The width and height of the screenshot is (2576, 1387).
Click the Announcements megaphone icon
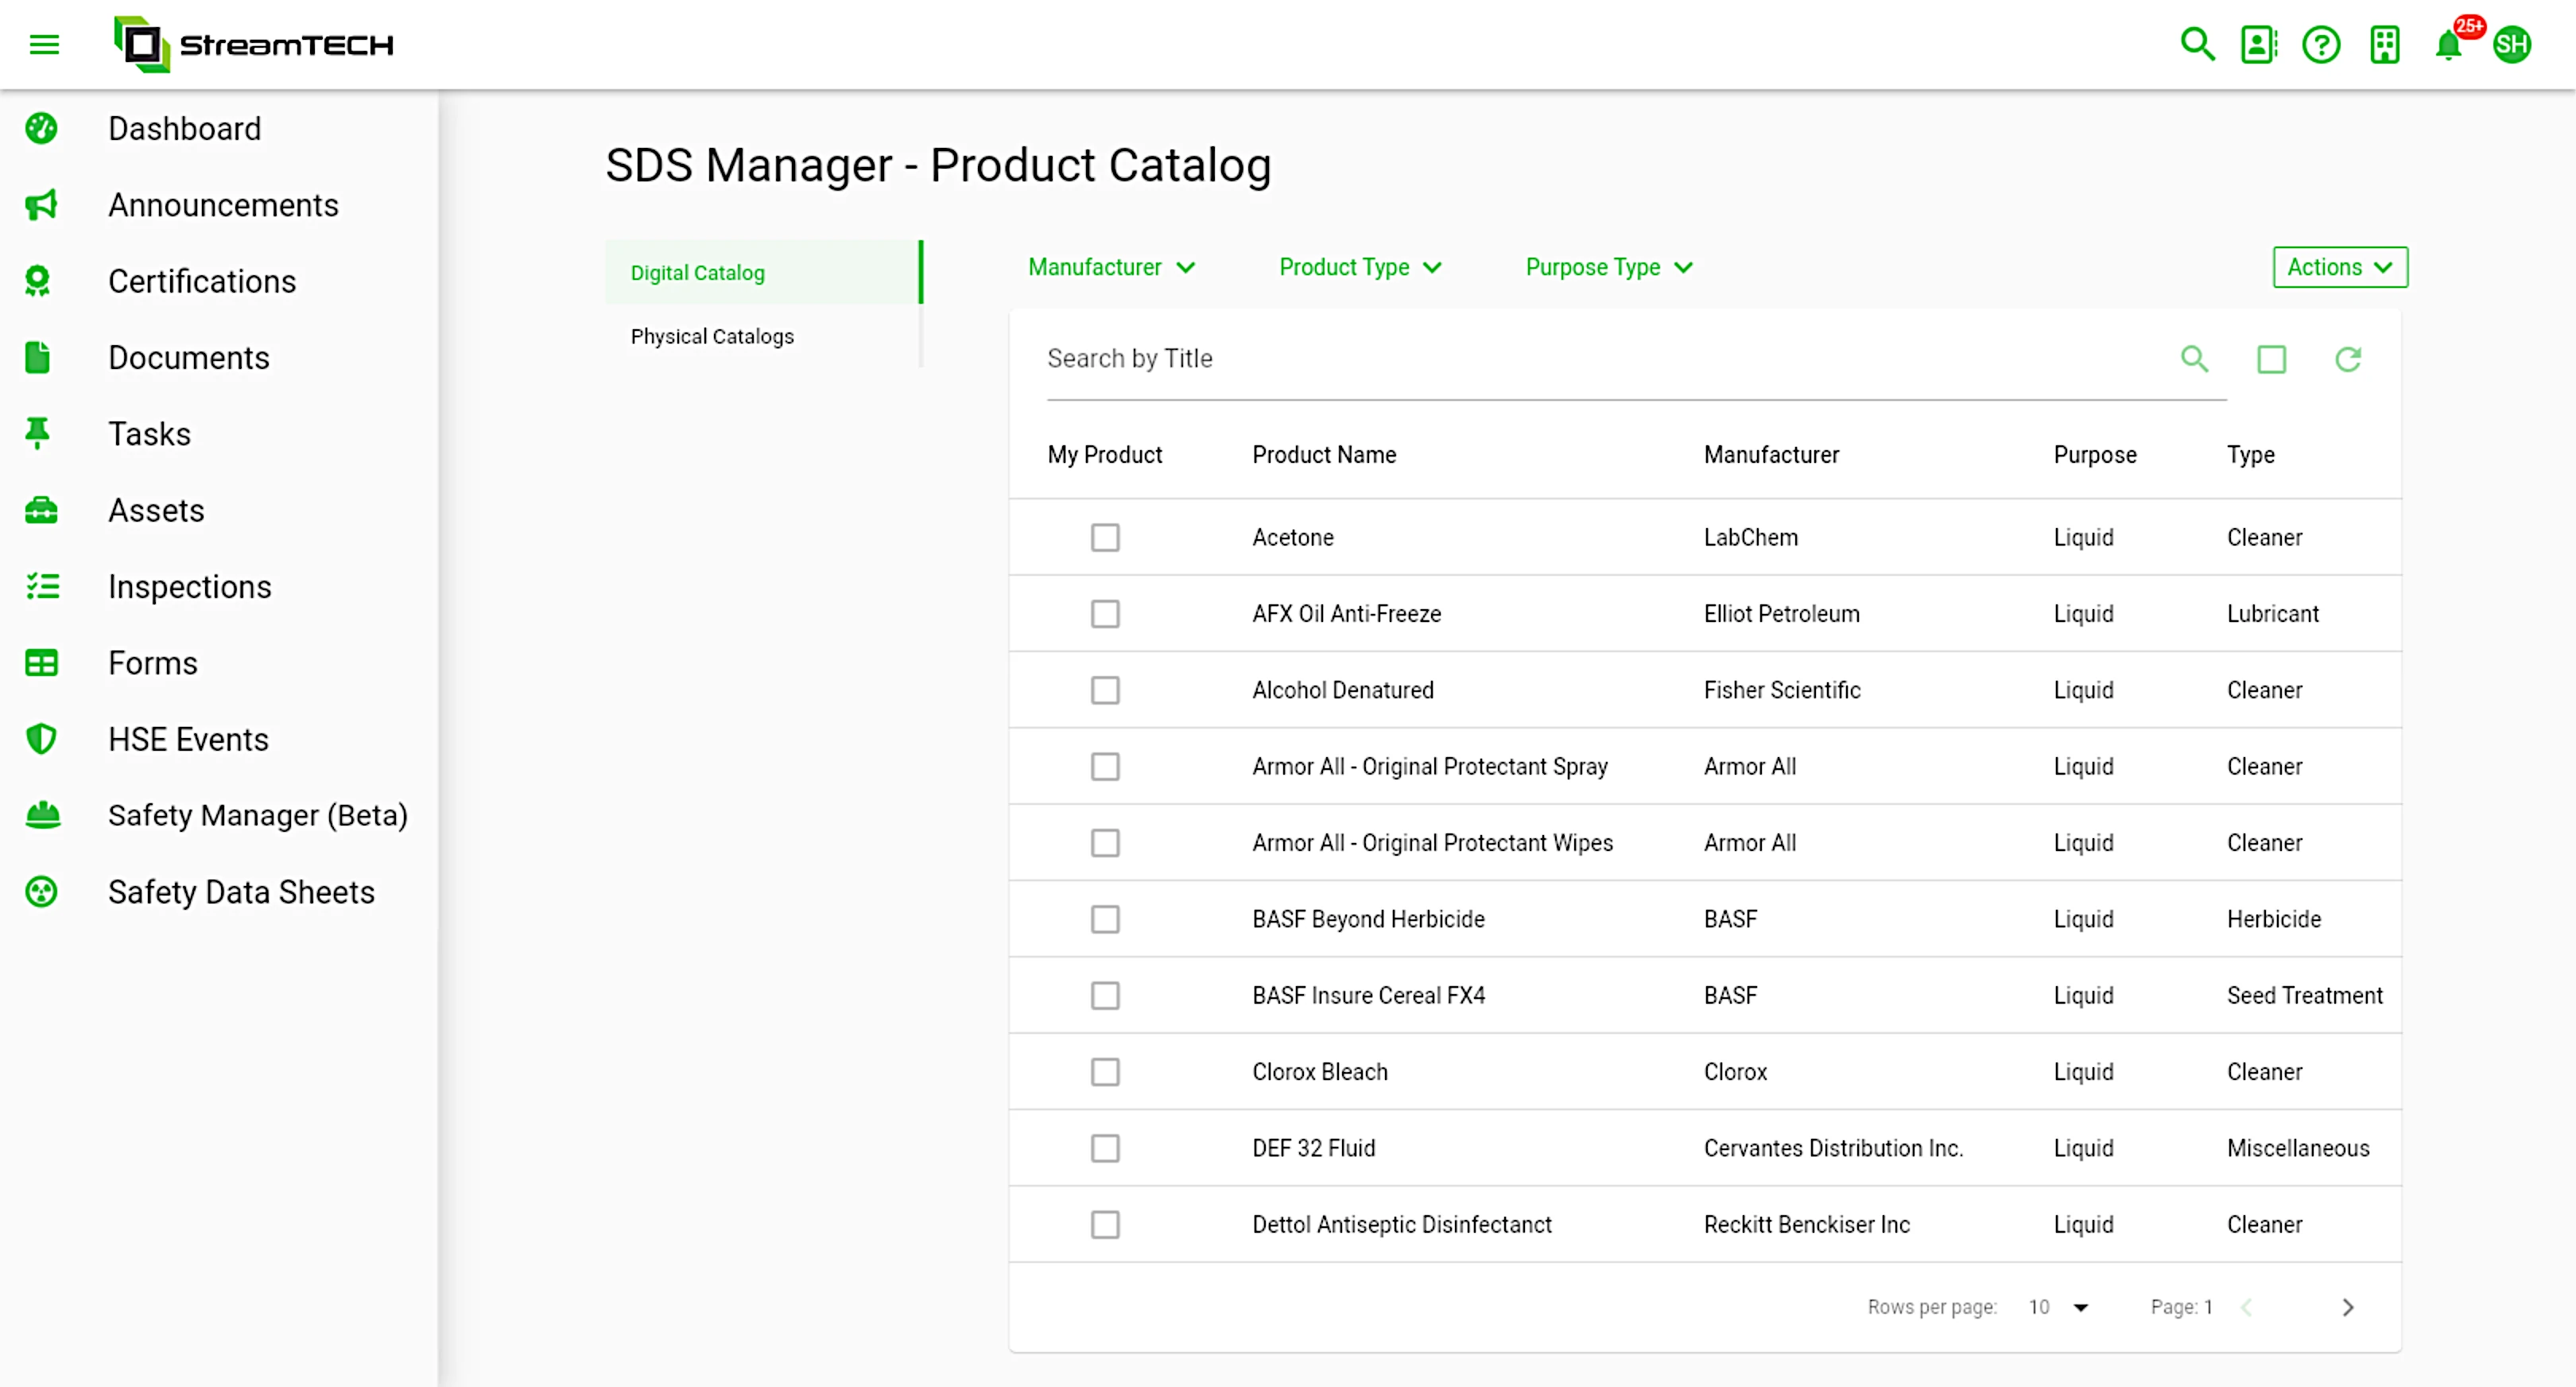coord(41,205)
